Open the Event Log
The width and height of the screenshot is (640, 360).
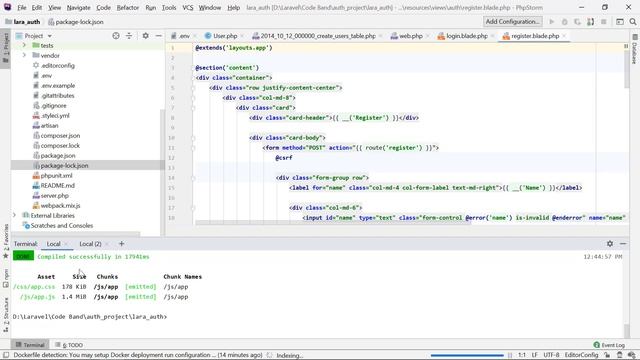[x=609, y=345]
